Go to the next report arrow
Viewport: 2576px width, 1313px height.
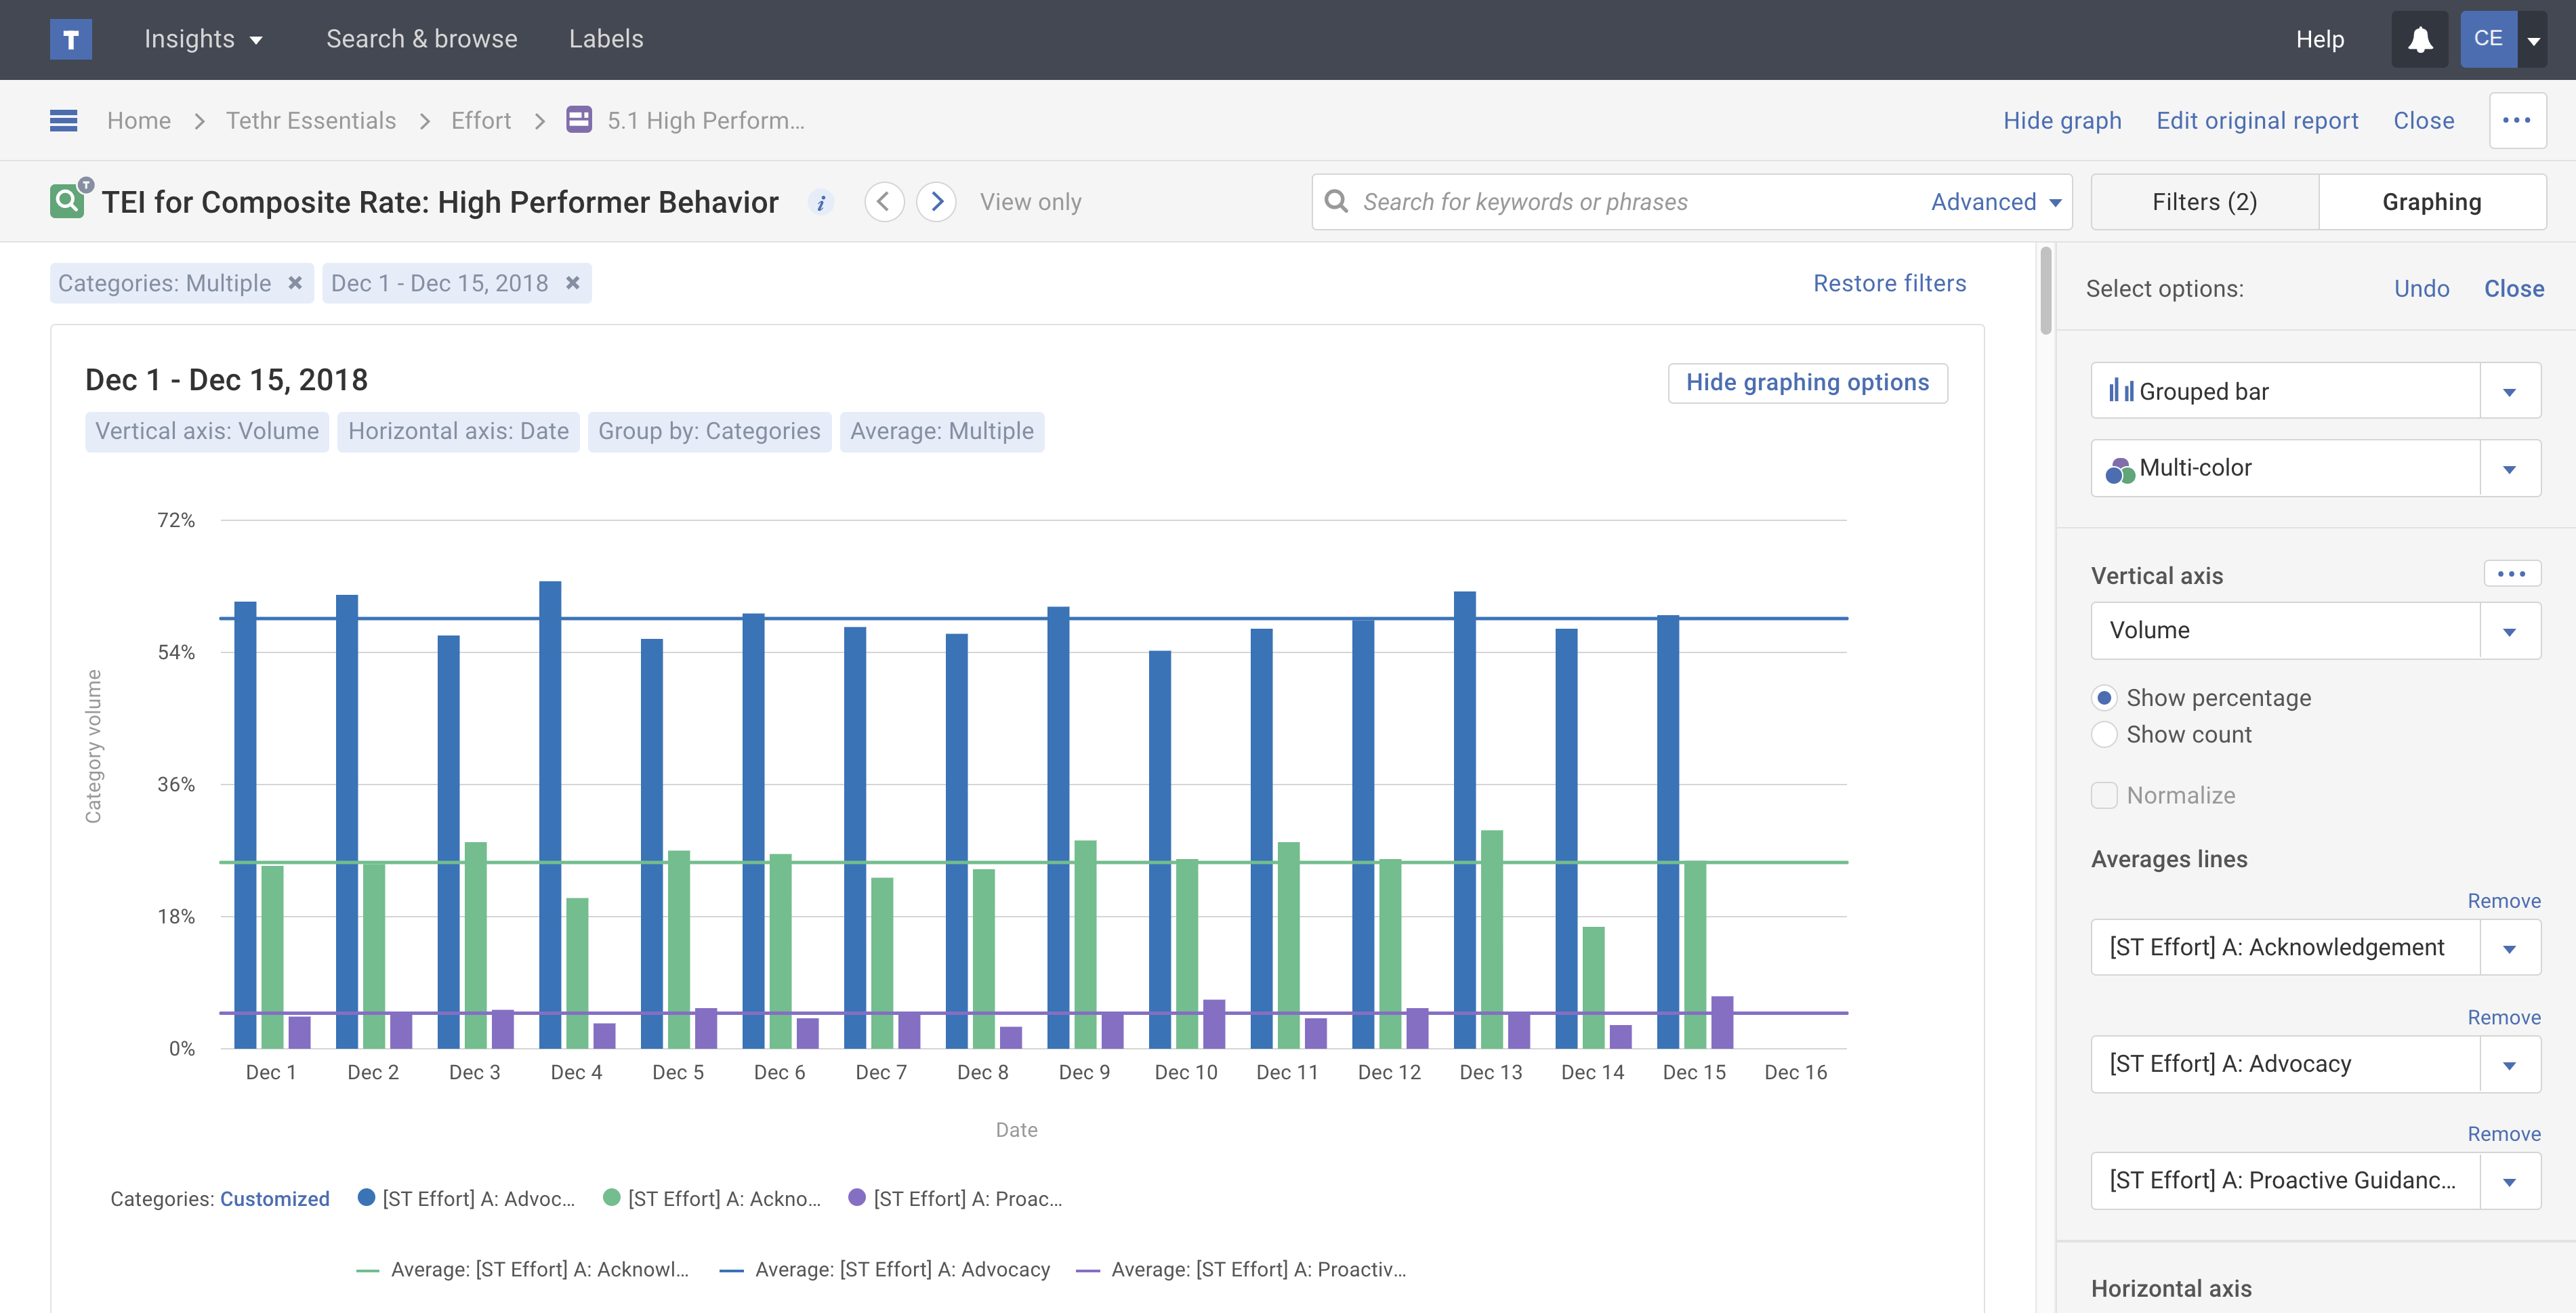pos(936,202)
